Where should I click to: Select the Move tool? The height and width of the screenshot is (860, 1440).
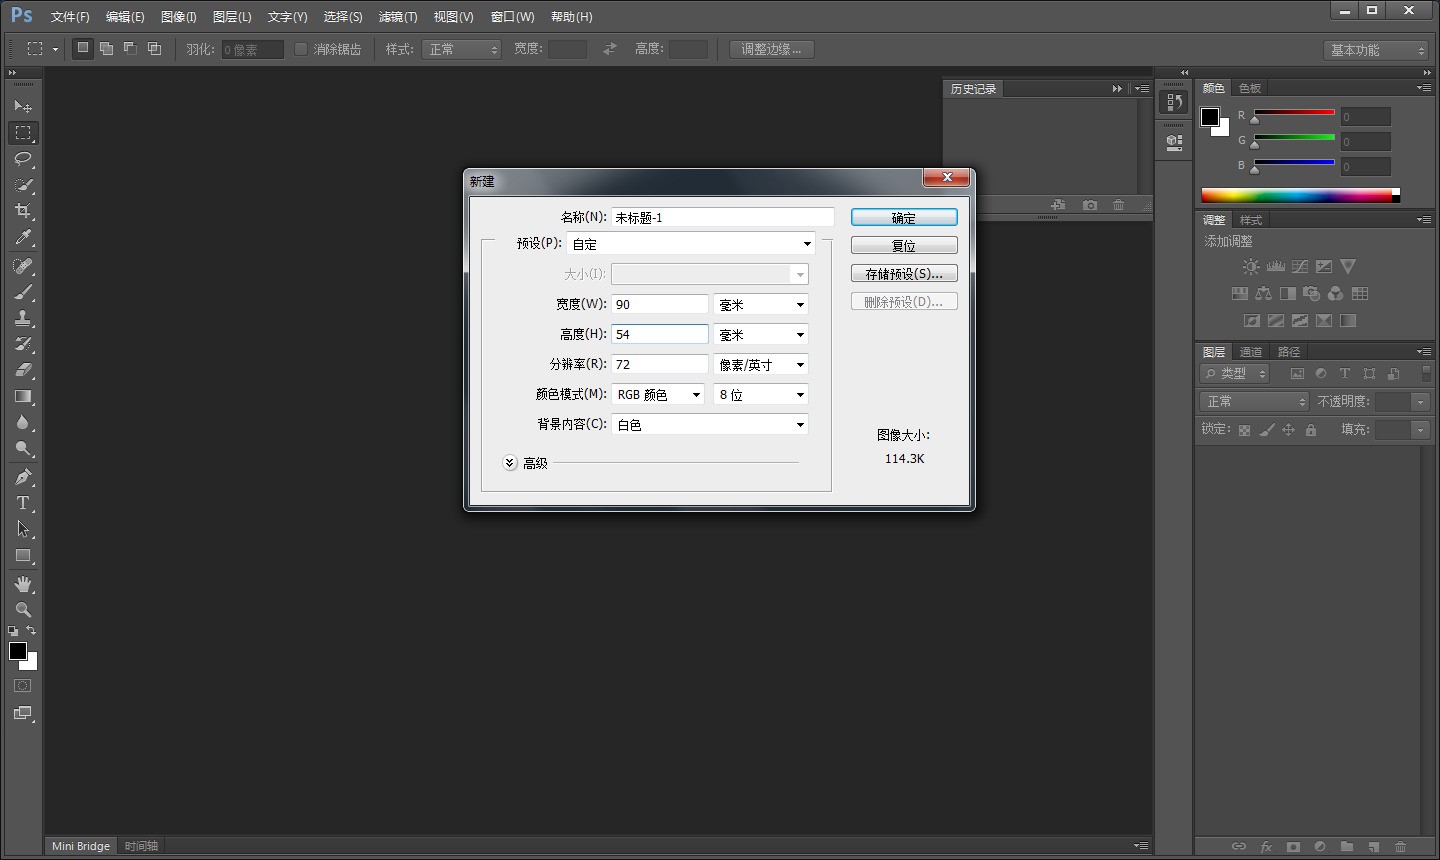(x=23, y=106)
